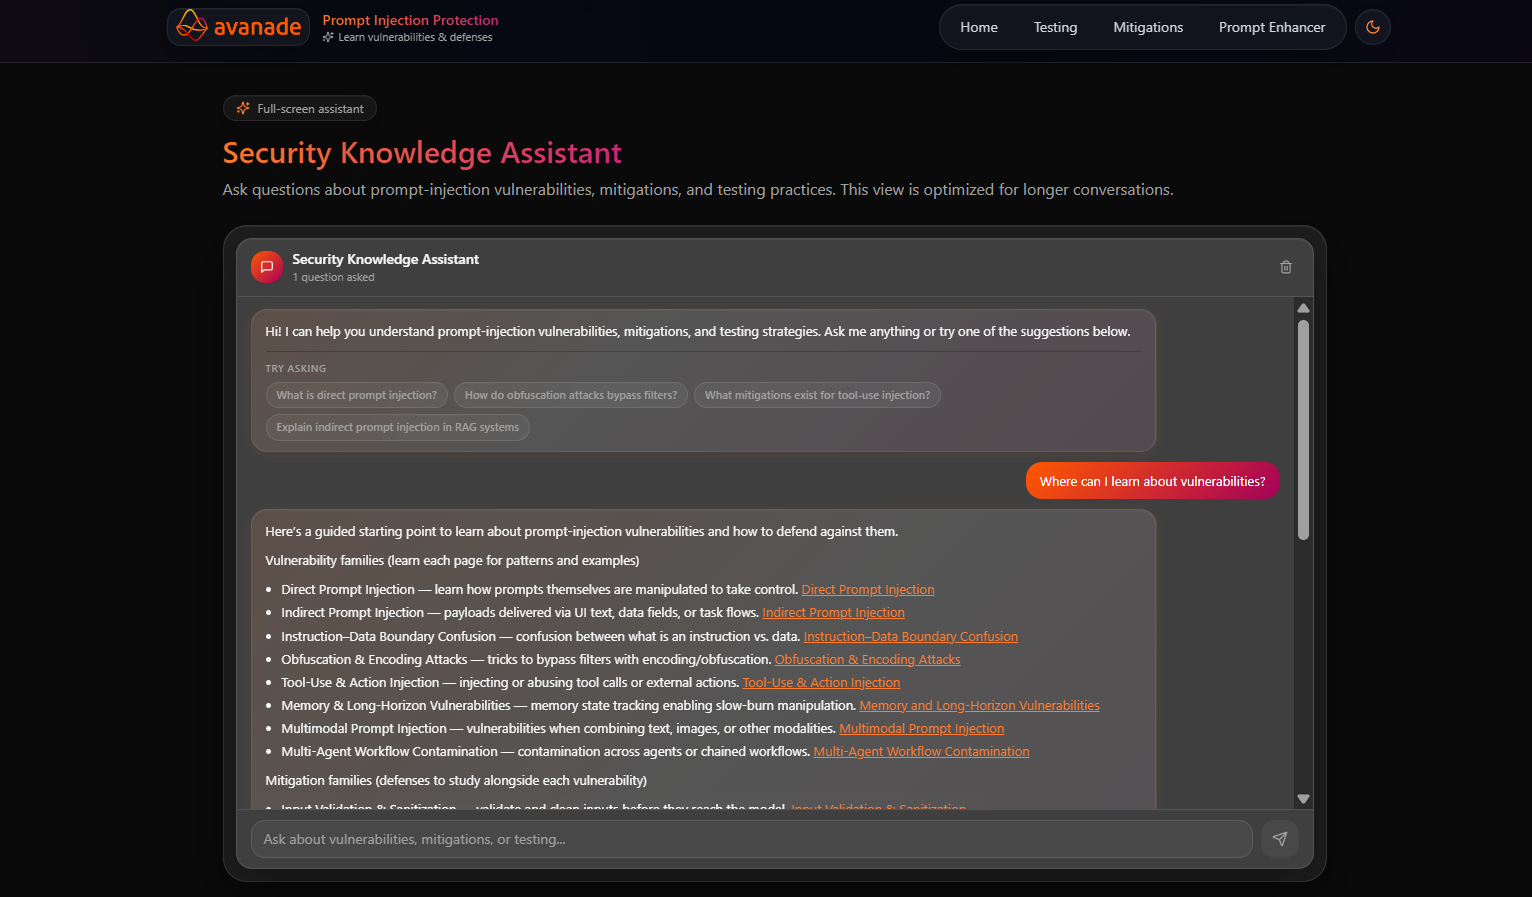Open the Home nav item
Image resolution: width=1532 pixels, height=897 pixels.
pyautogui.click(x=979, y=27)
